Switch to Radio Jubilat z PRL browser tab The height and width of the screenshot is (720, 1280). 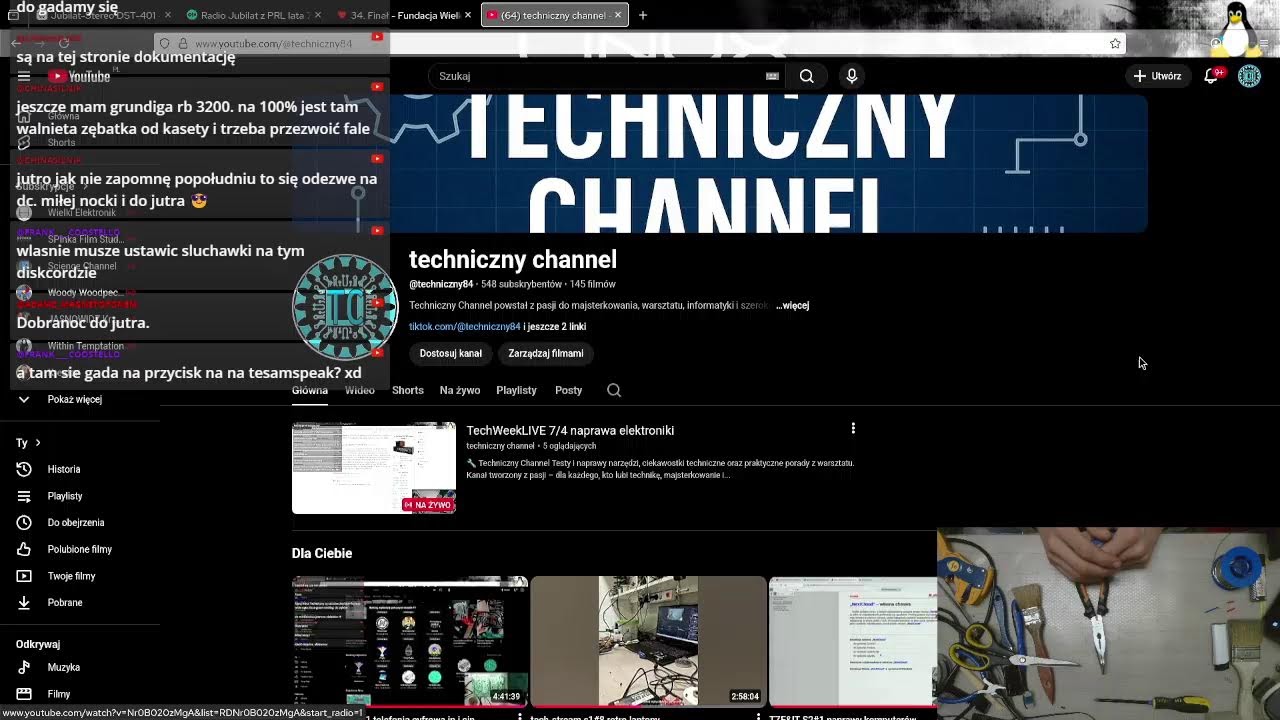point(253,15)
